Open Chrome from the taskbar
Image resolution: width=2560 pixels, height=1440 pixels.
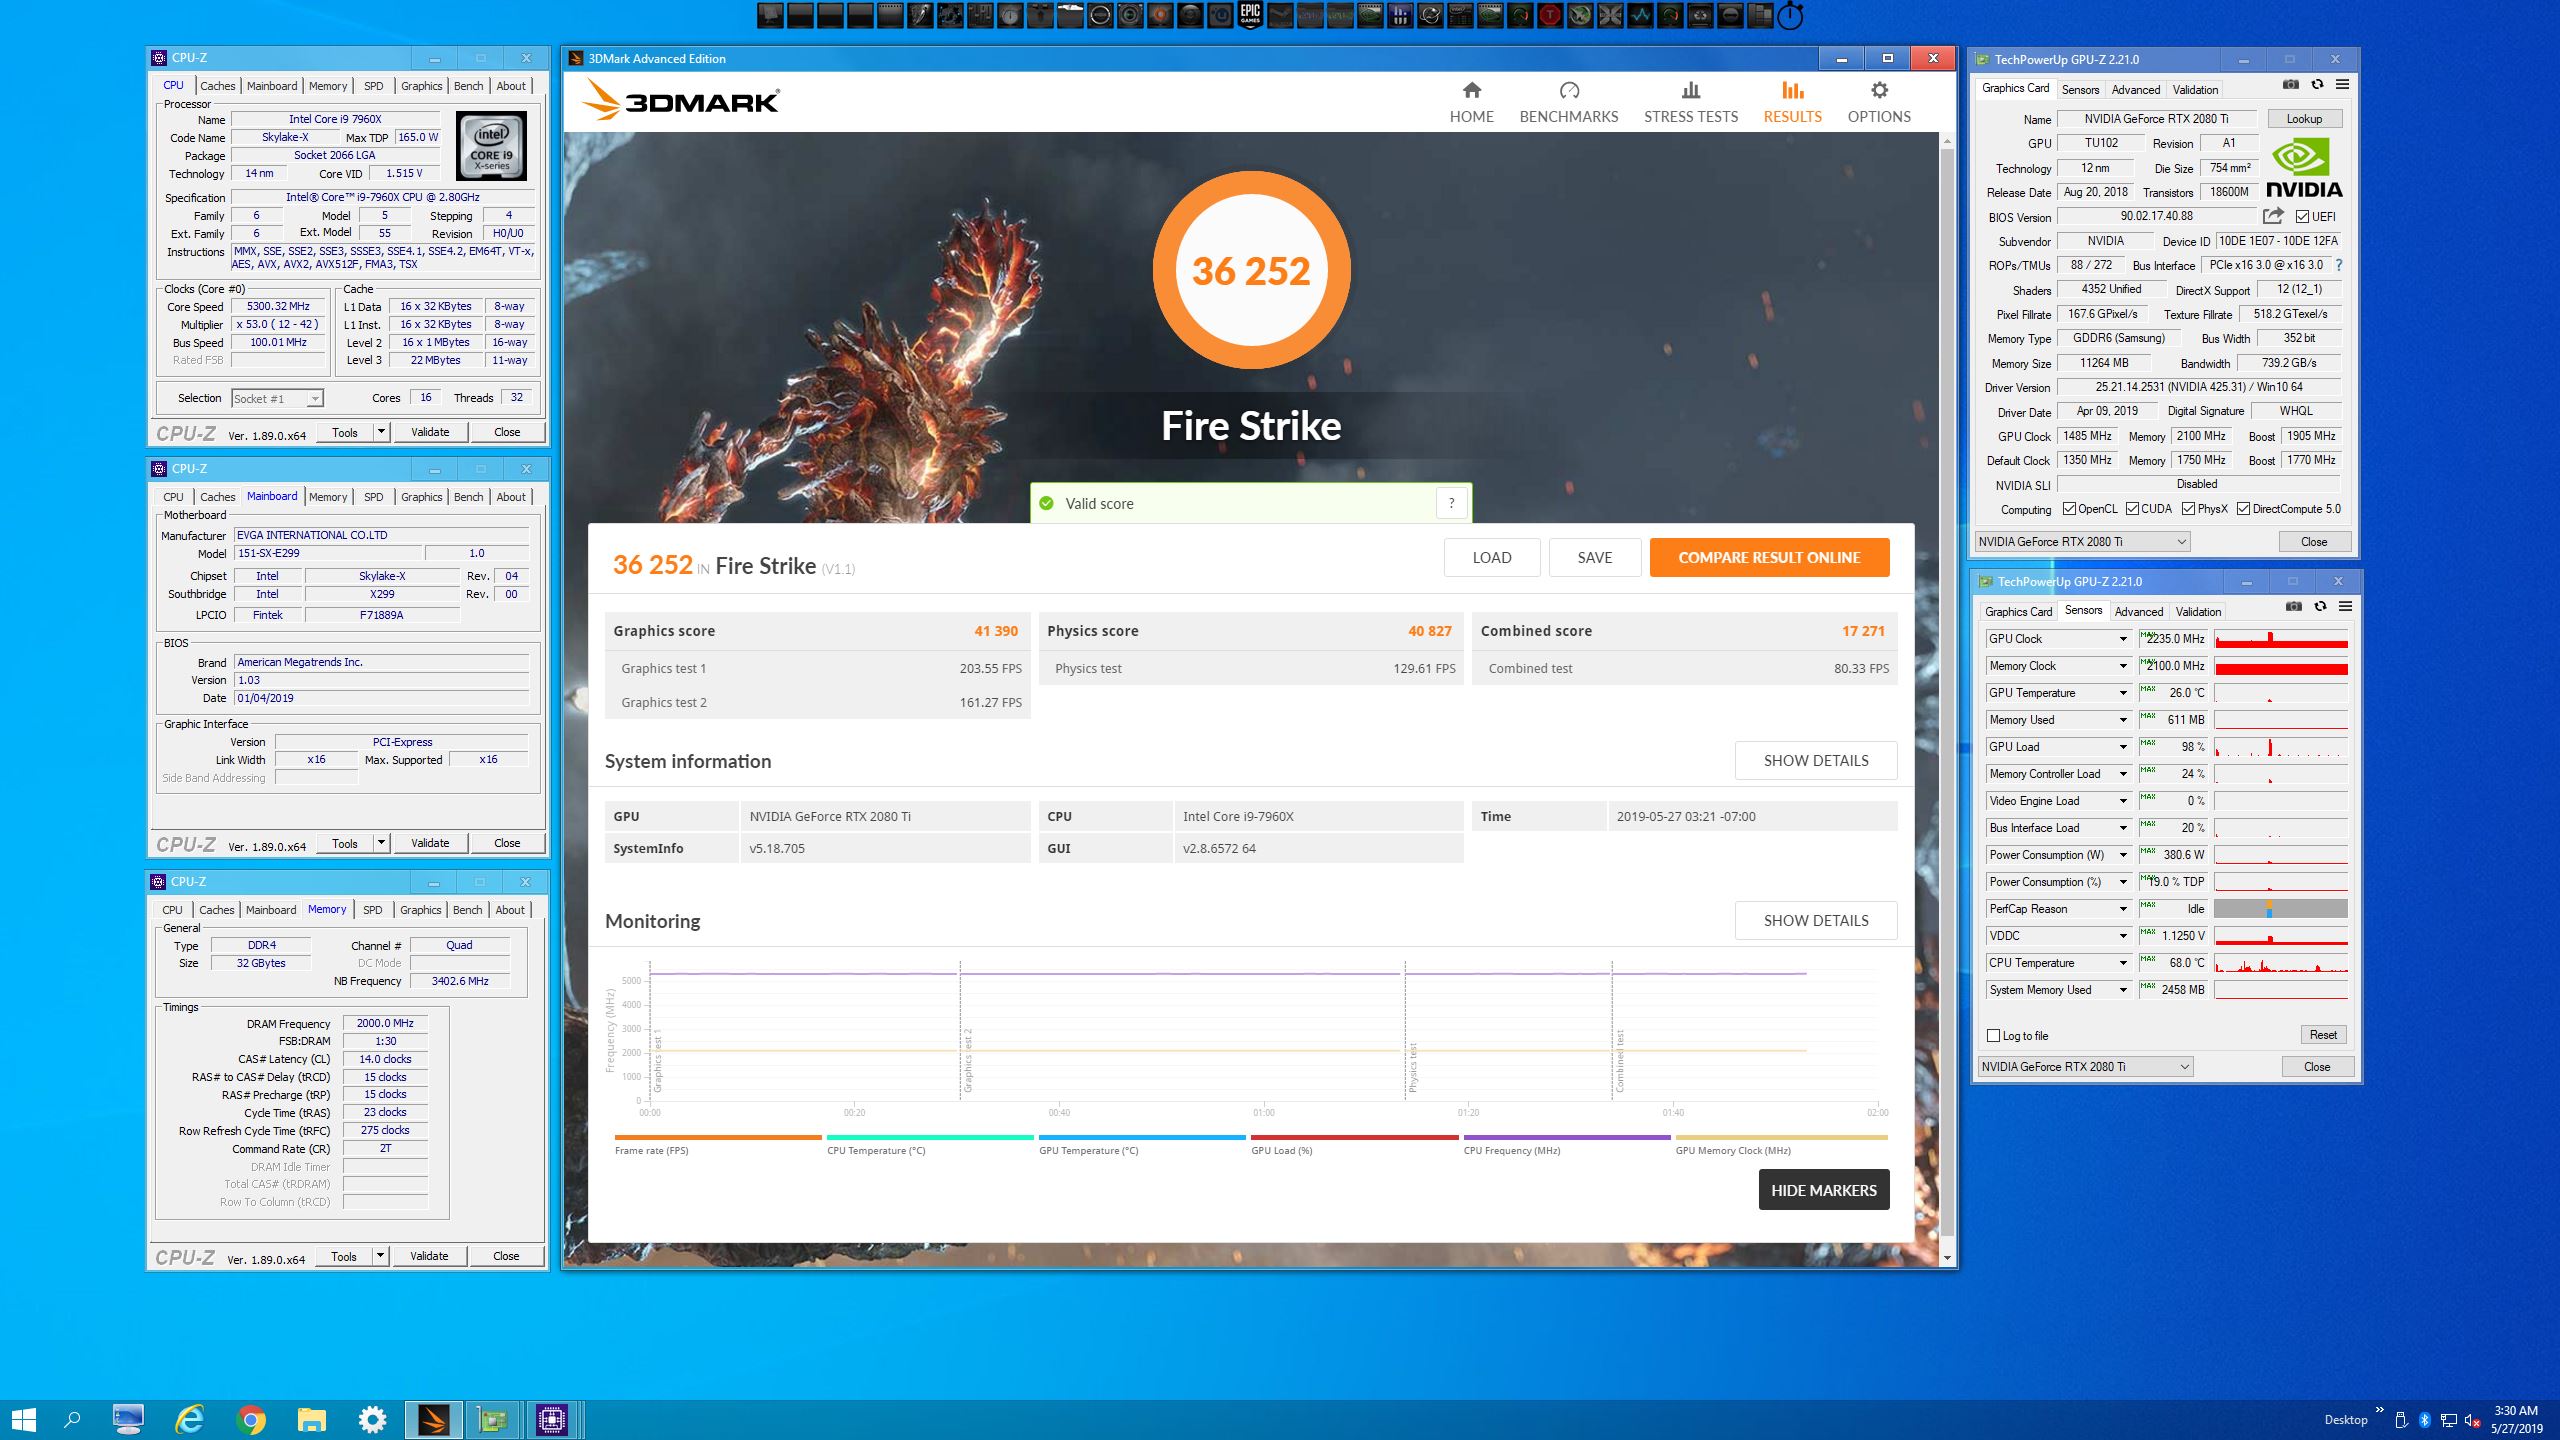251,1419
